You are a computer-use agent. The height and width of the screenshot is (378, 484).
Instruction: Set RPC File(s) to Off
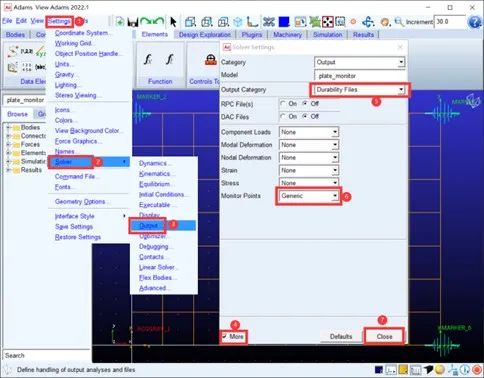click(x=305, y=104)
